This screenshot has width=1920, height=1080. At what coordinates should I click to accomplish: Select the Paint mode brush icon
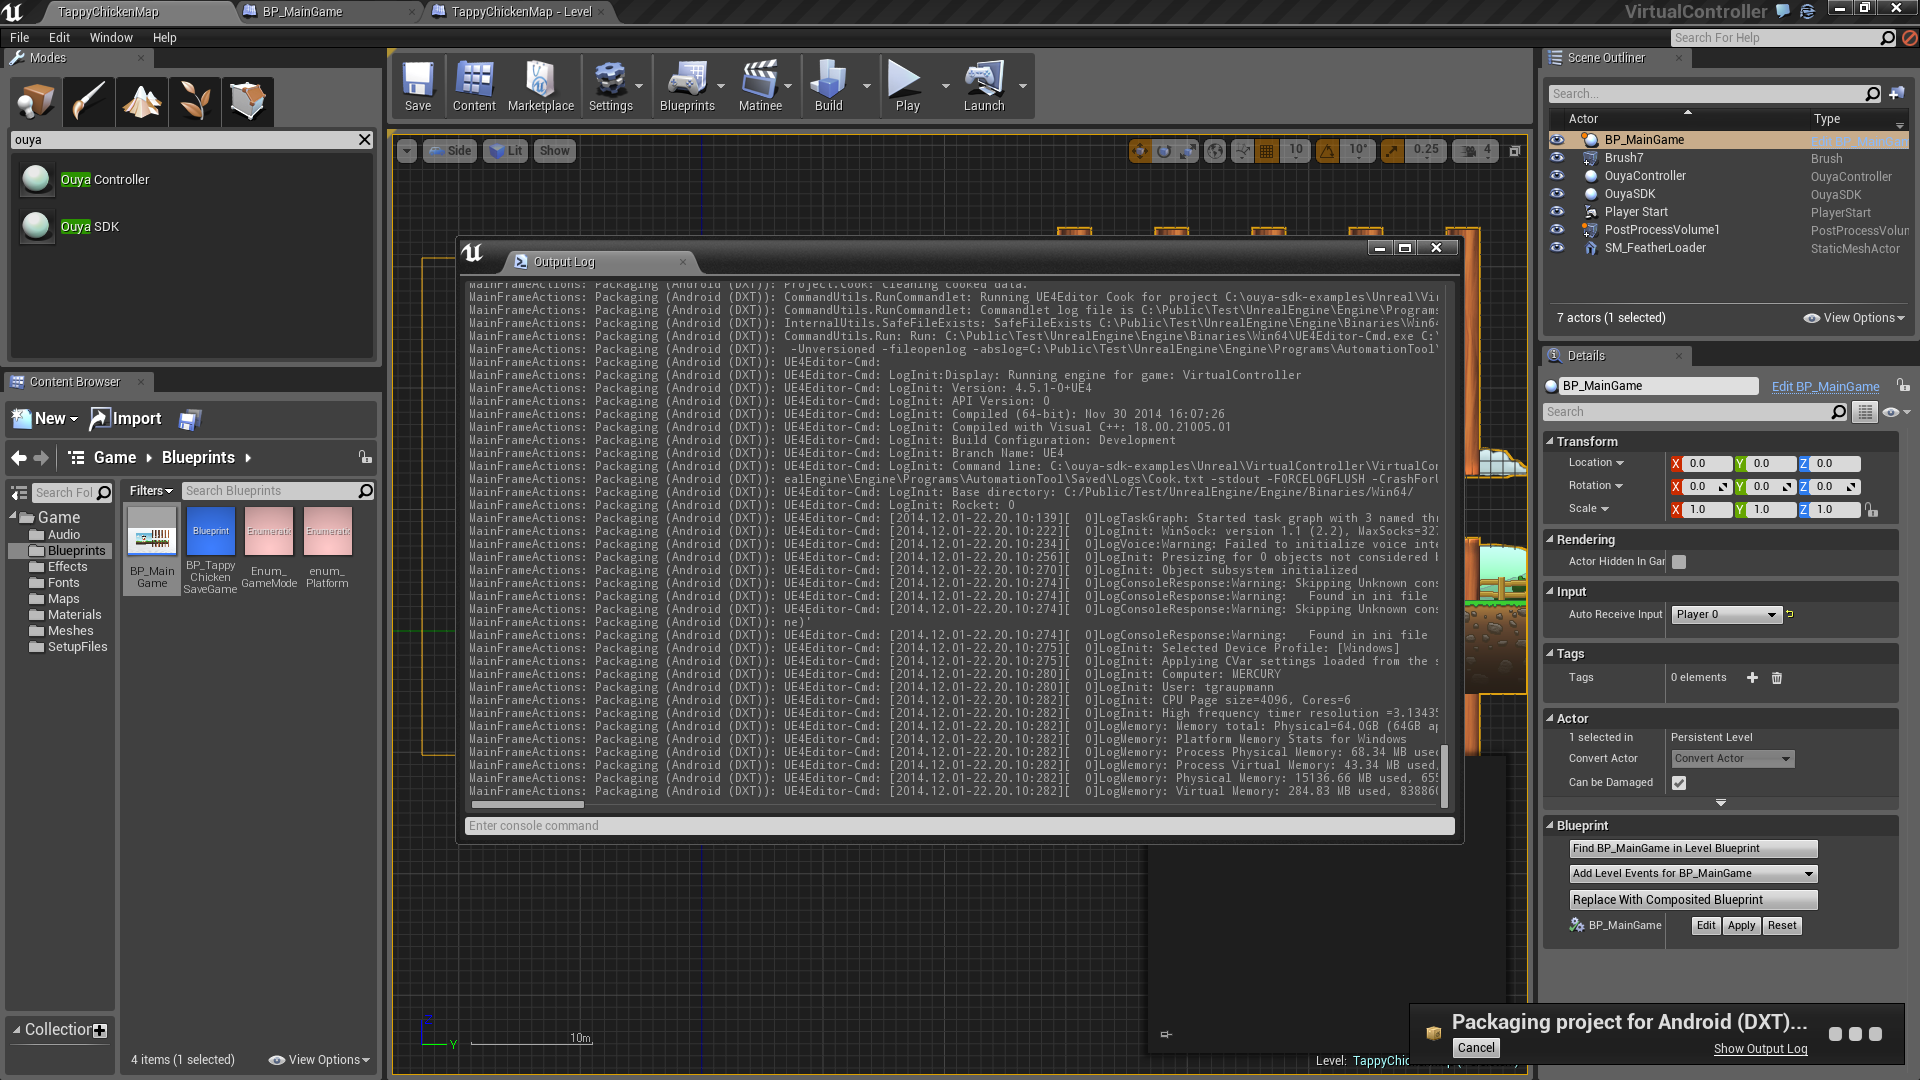click(x=88, y=101)
